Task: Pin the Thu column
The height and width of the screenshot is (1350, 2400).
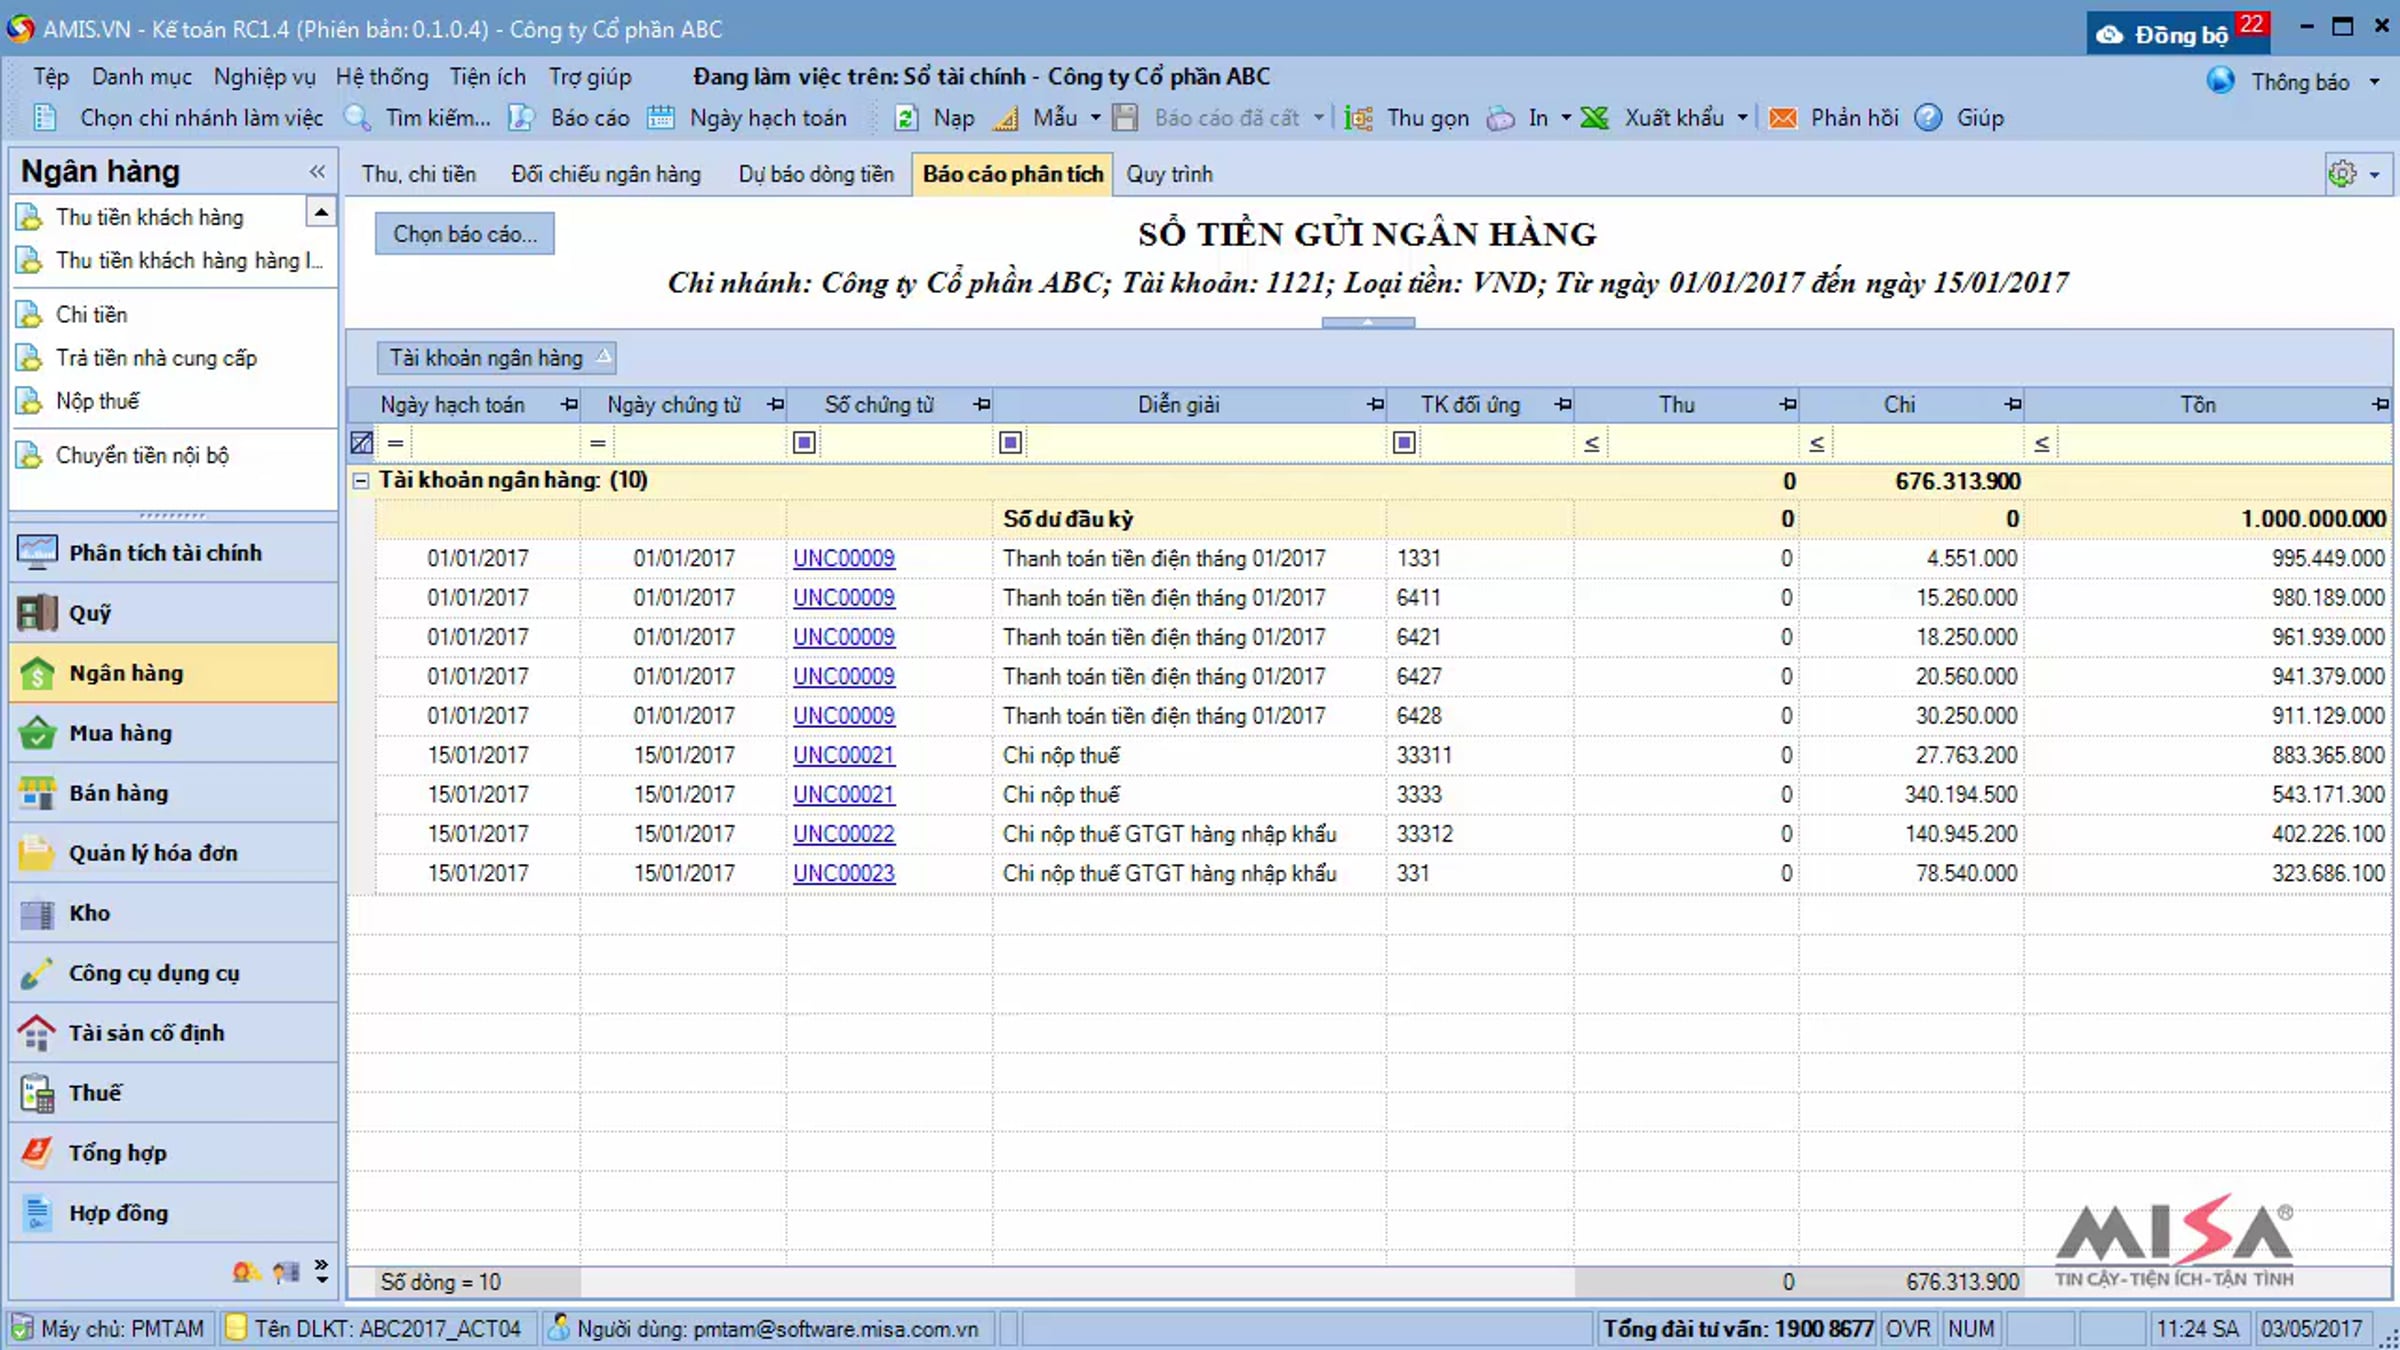Action: click(1787, 404)
